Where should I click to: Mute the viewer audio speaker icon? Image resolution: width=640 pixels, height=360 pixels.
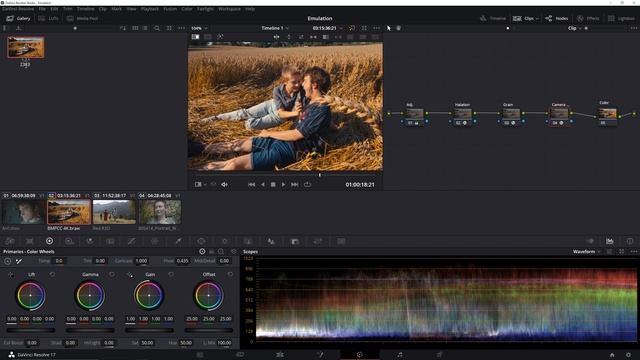point(224,184)
